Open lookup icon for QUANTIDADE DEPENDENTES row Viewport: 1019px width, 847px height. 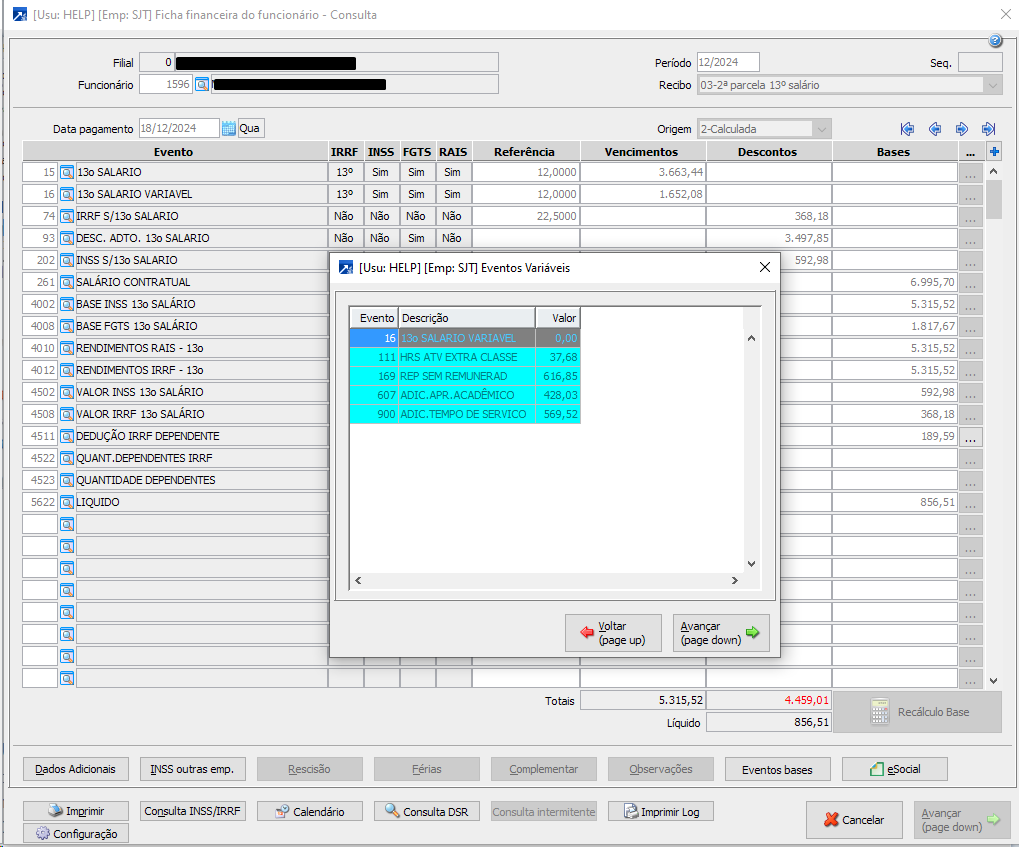[x=67, y=480]
